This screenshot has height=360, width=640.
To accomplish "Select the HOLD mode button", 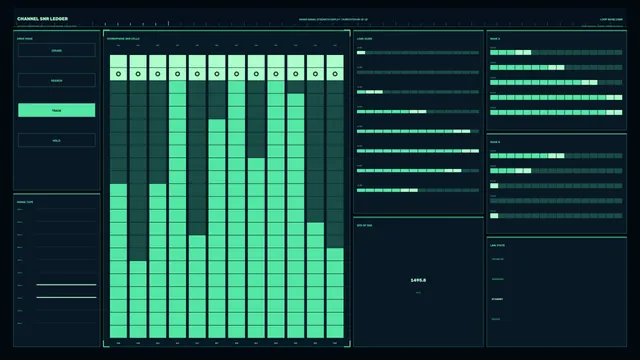I will 57,140.
